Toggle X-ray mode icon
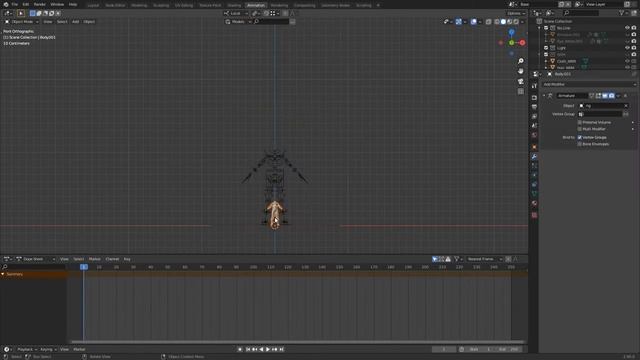 [x=489, y=22]
